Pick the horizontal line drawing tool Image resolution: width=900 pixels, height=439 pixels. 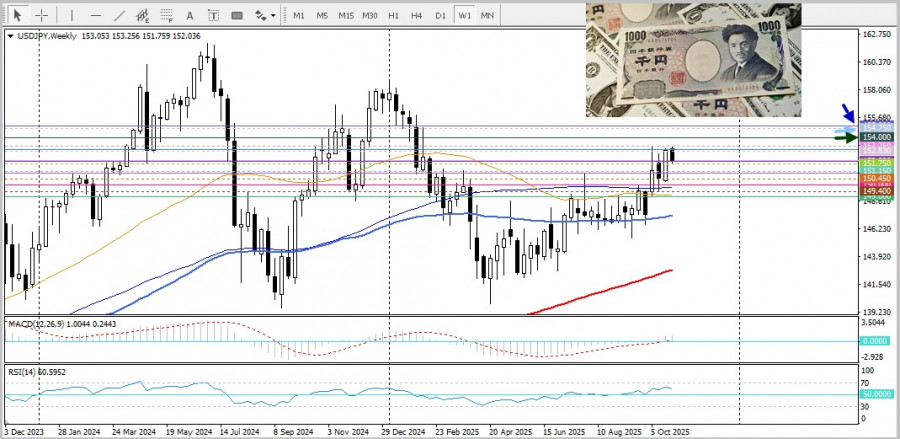(x=95, y=15)
